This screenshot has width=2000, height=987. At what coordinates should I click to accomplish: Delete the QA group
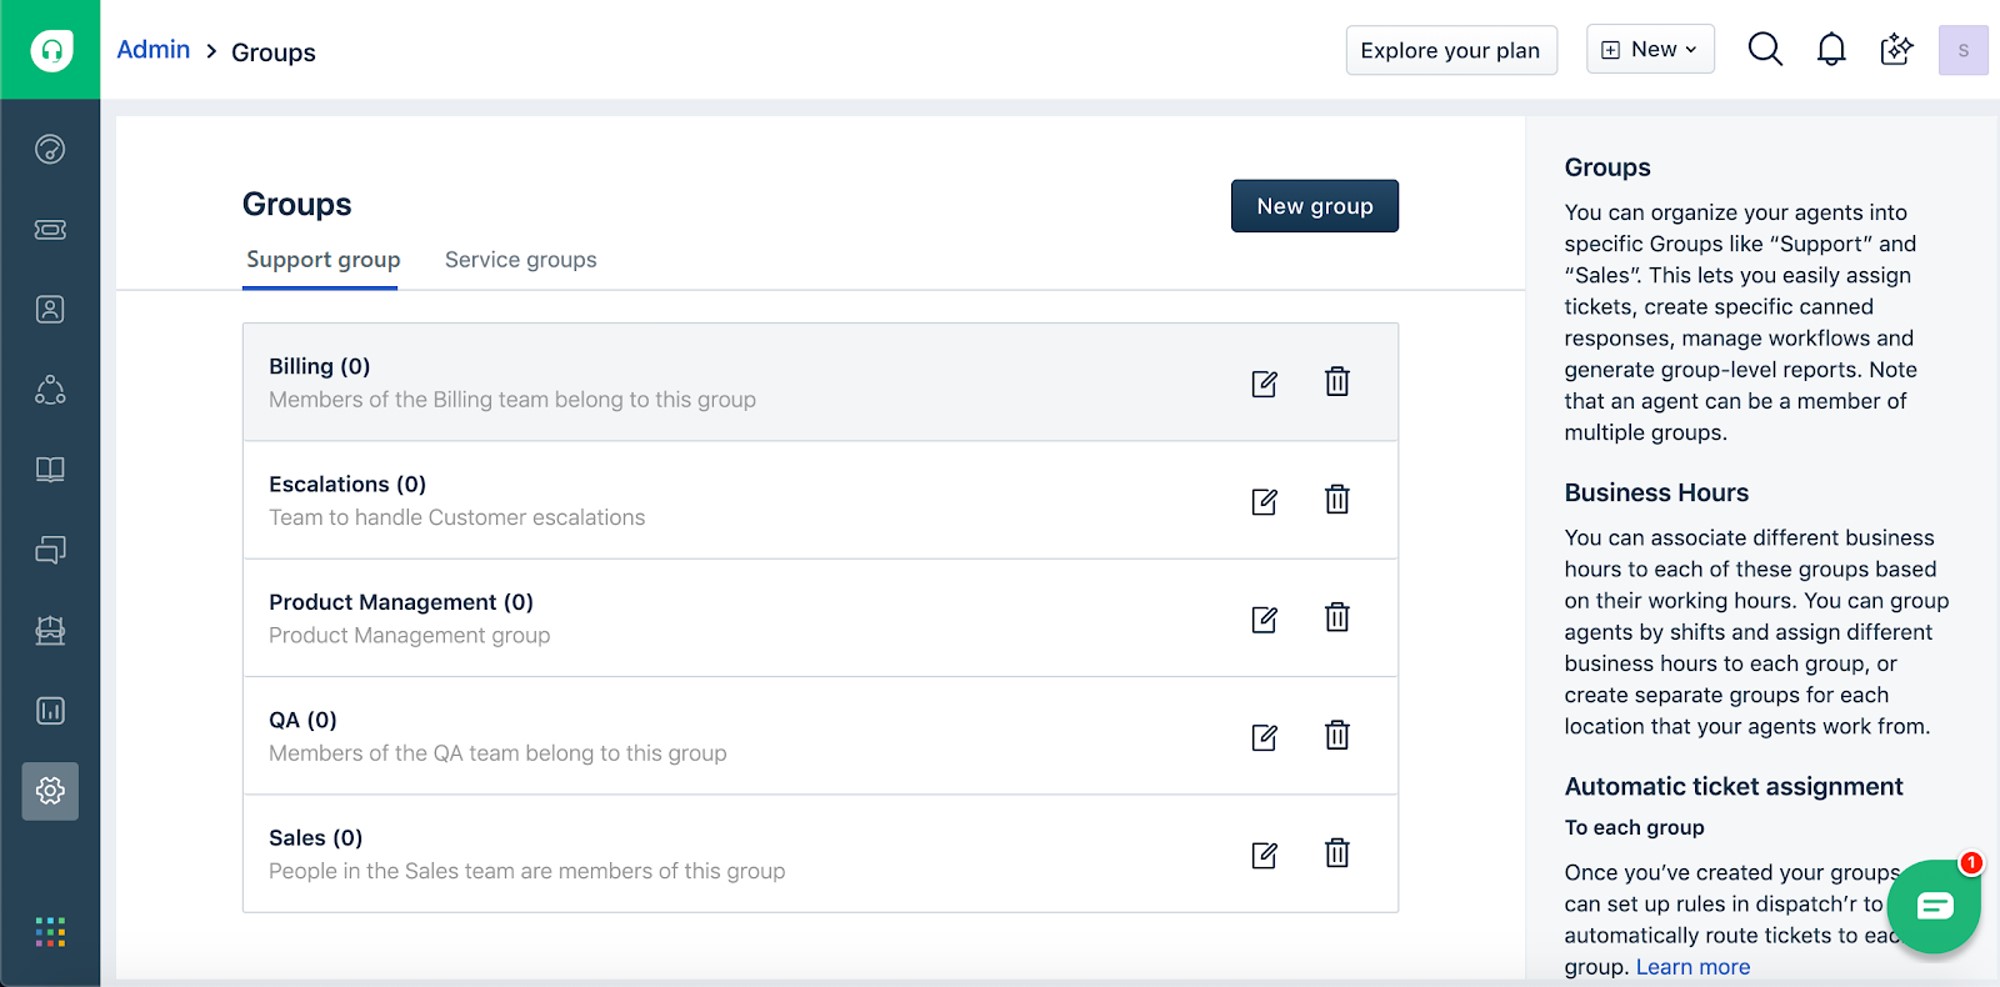(x=1337, y=735)
